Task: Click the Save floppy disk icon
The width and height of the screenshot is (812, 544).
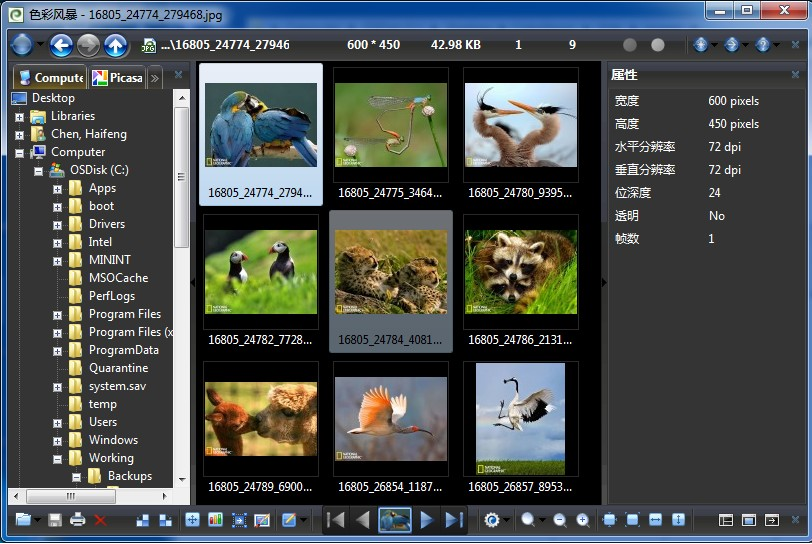Action: (55, 520)
